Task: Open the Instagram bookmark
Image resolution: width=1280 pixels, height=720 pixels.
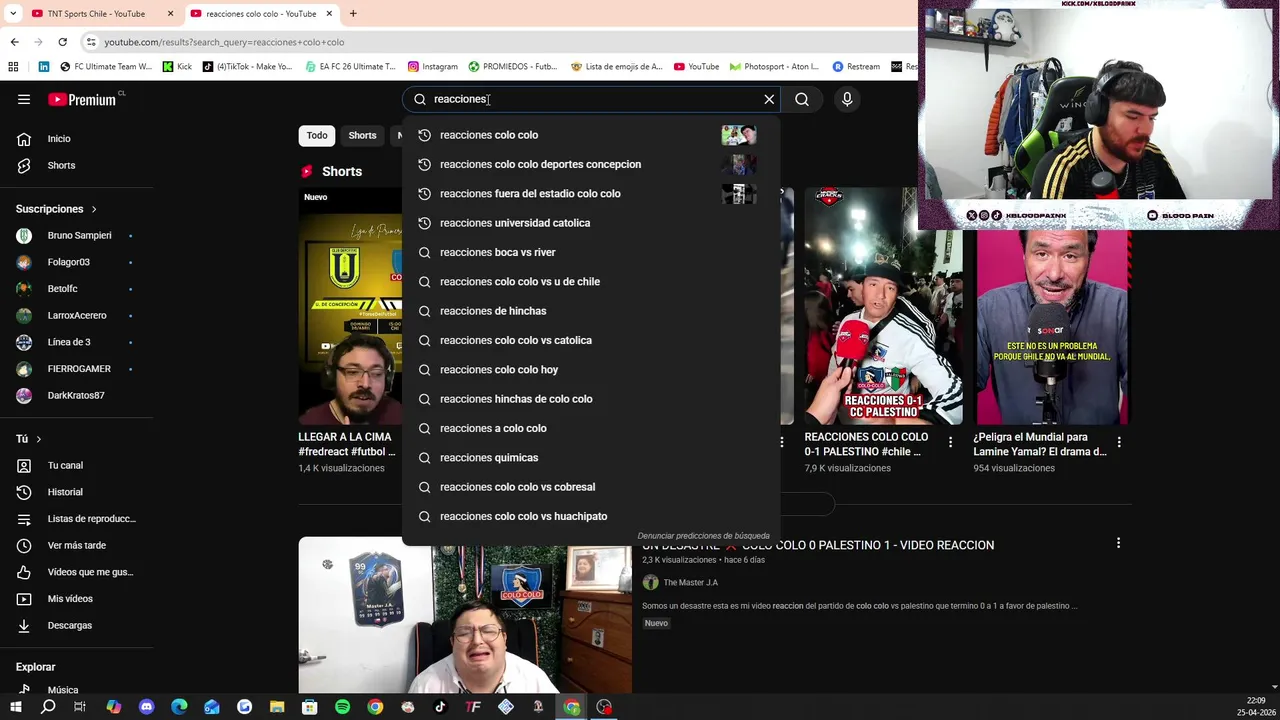Action: 432,67
